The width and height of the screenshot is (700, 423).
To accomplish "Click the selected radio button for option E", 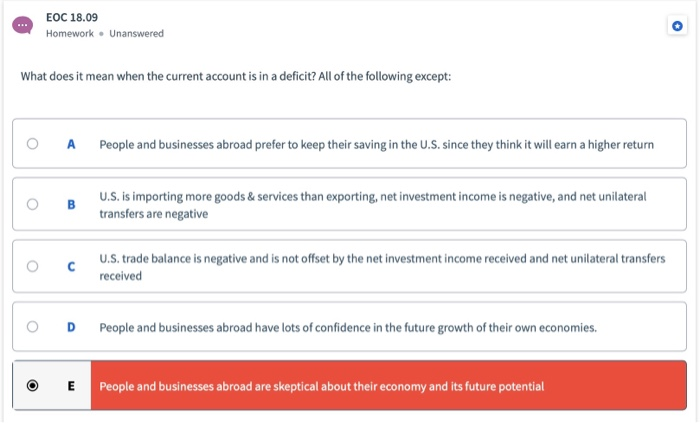I will click(x=33, y=386).
